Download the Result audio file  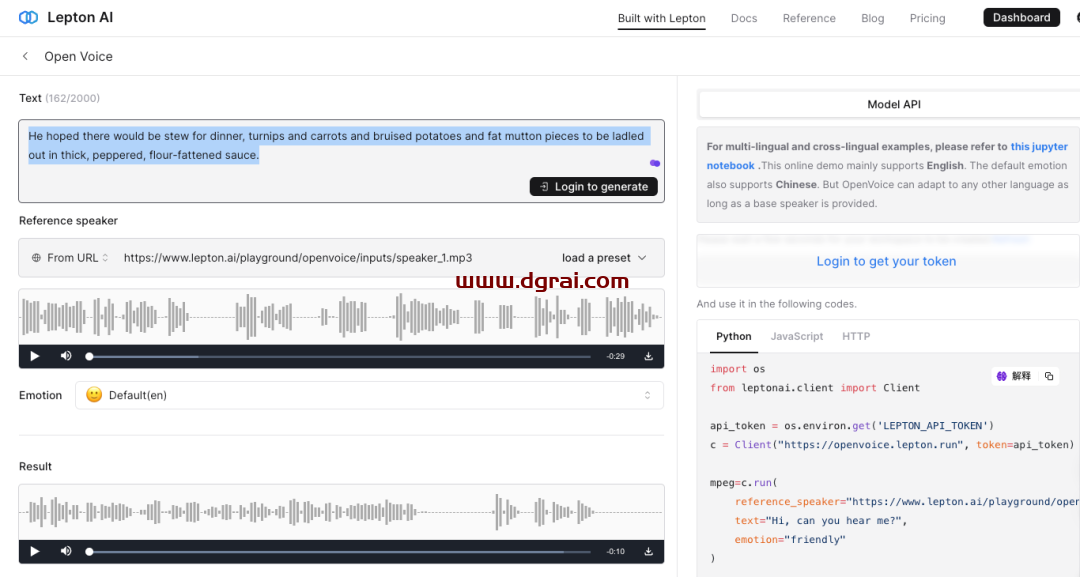[648, 552]
